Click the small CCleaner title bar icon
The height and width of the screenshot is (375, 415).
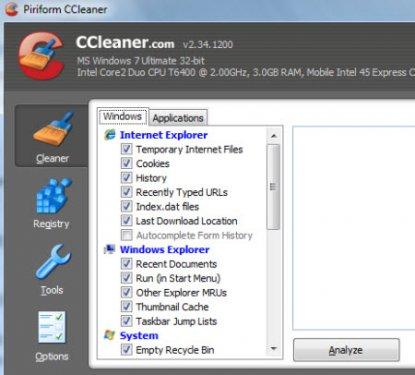12,9
